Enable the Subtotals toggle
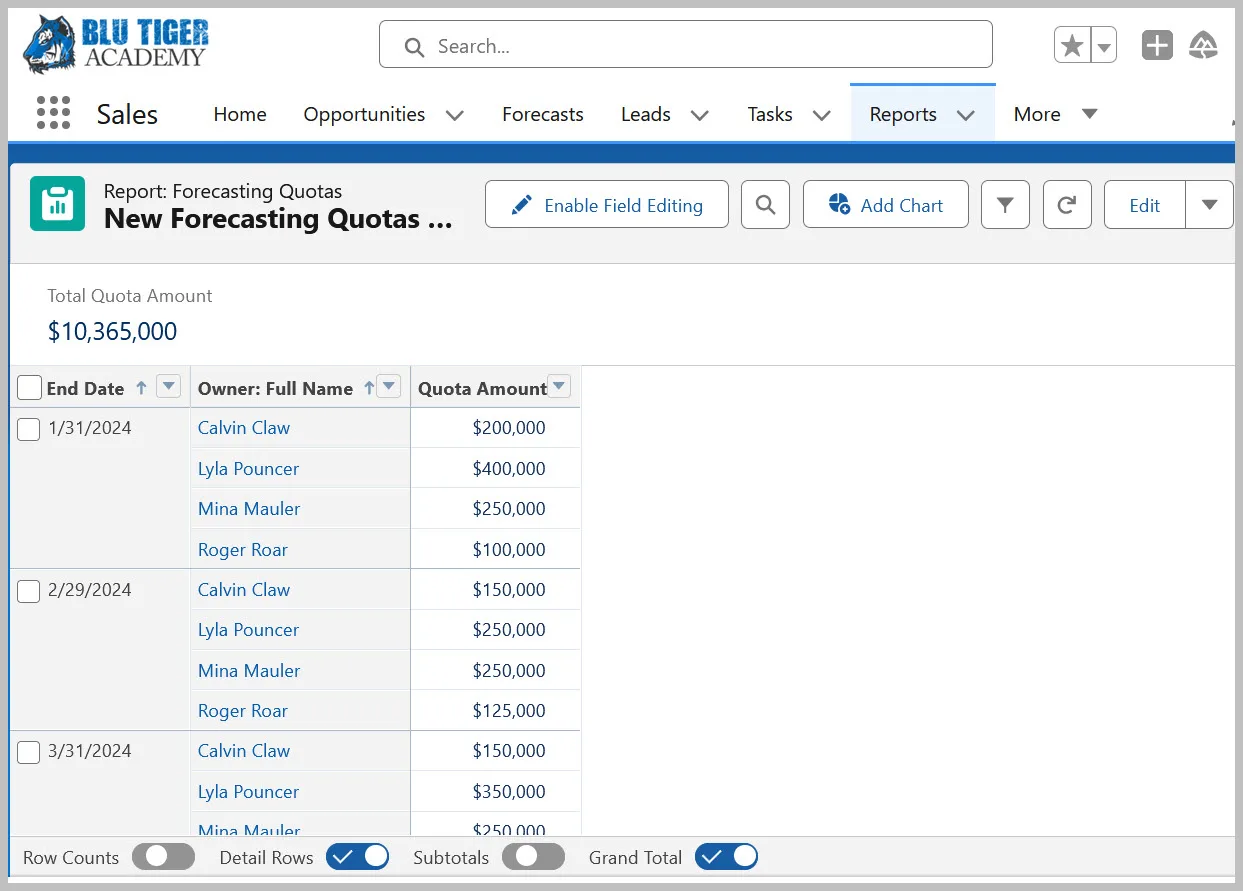Image resolution: width=1243 pixels, height=891 pixels. coord(533,857)
